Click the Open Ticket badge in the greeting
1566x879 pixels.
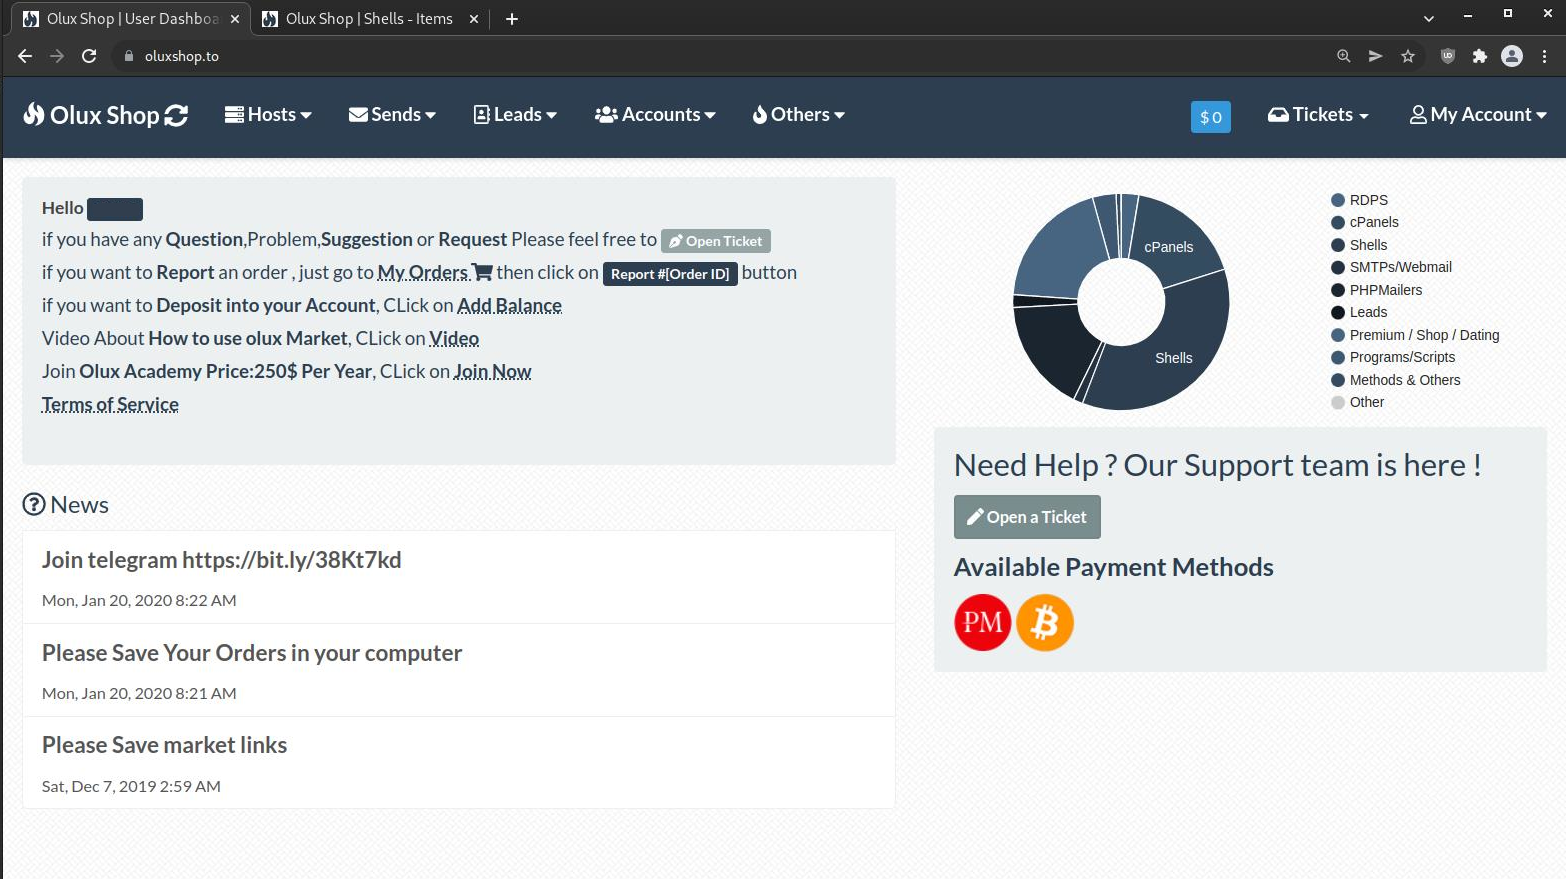(x=716, y=241)
